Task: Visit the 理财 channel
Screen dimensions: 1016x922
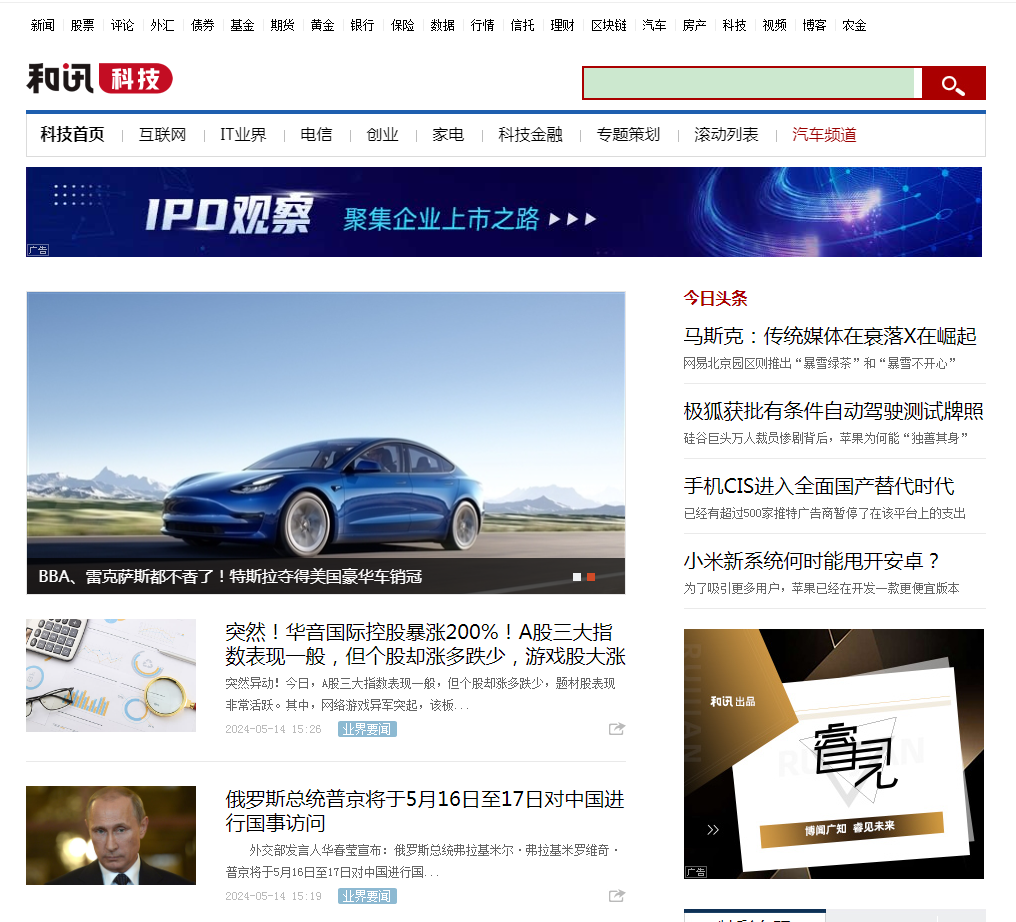Action: pyautogui.click(x=562, y=25)
